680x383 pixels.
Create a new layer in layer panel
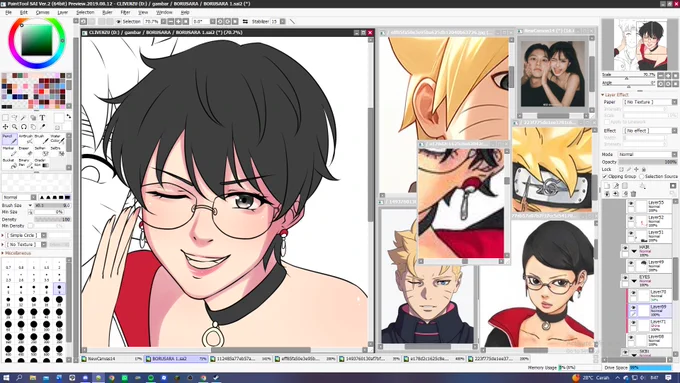click(607, 186)
